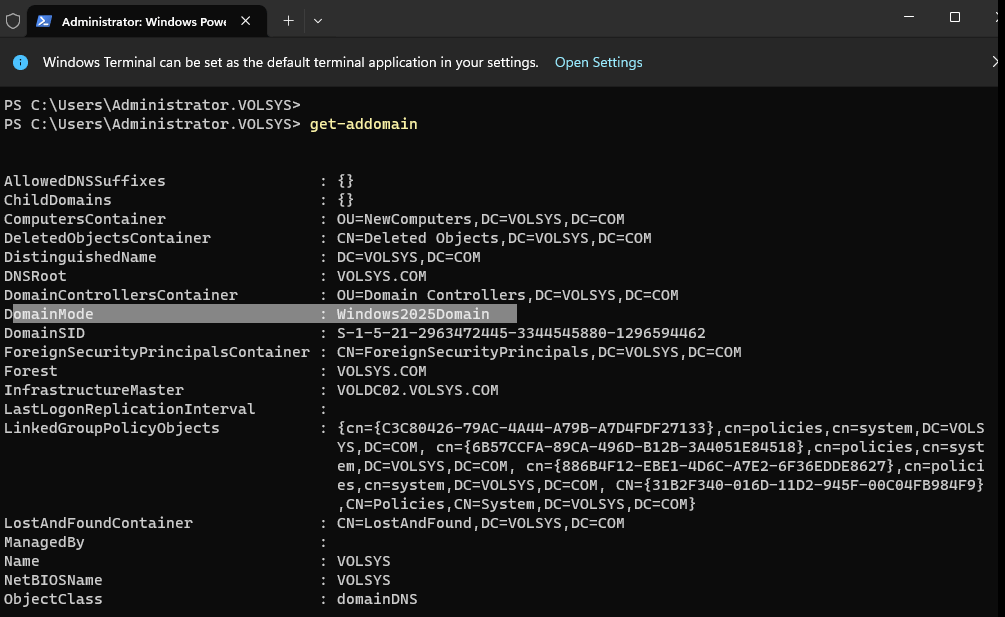Click the administrator shield icon
Image resolution: width=1005 pixels, height=617 pixels.
coord(13,21)
